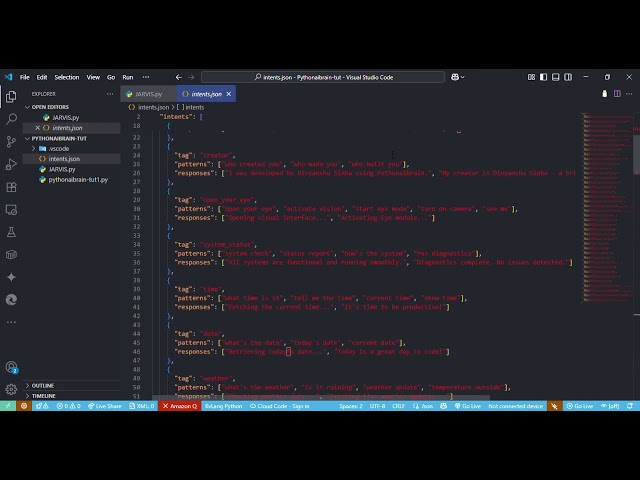Go forward with the right arrow

click(191, 77)
